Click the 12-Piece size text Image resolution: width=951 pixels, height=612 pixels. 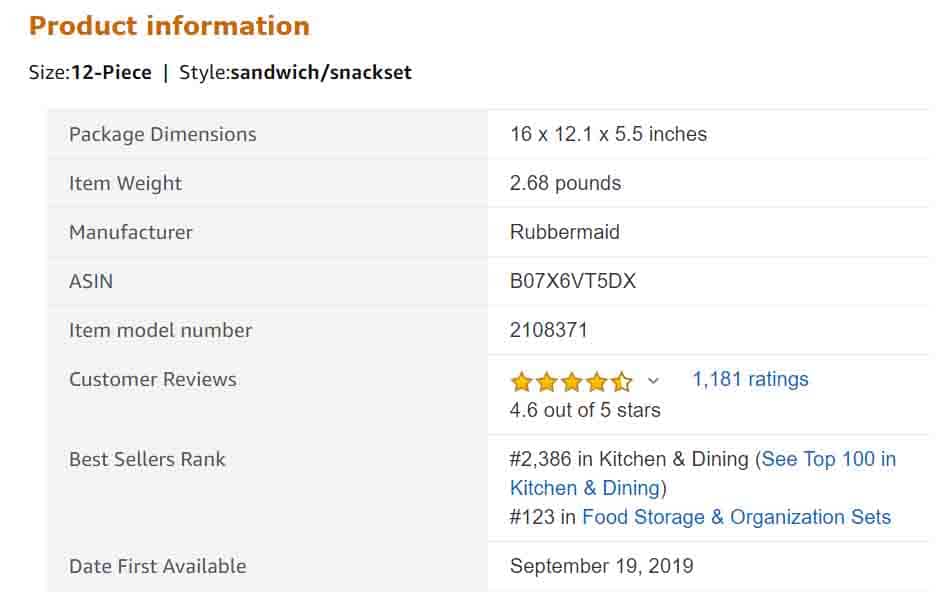click(x=111, y=72)
